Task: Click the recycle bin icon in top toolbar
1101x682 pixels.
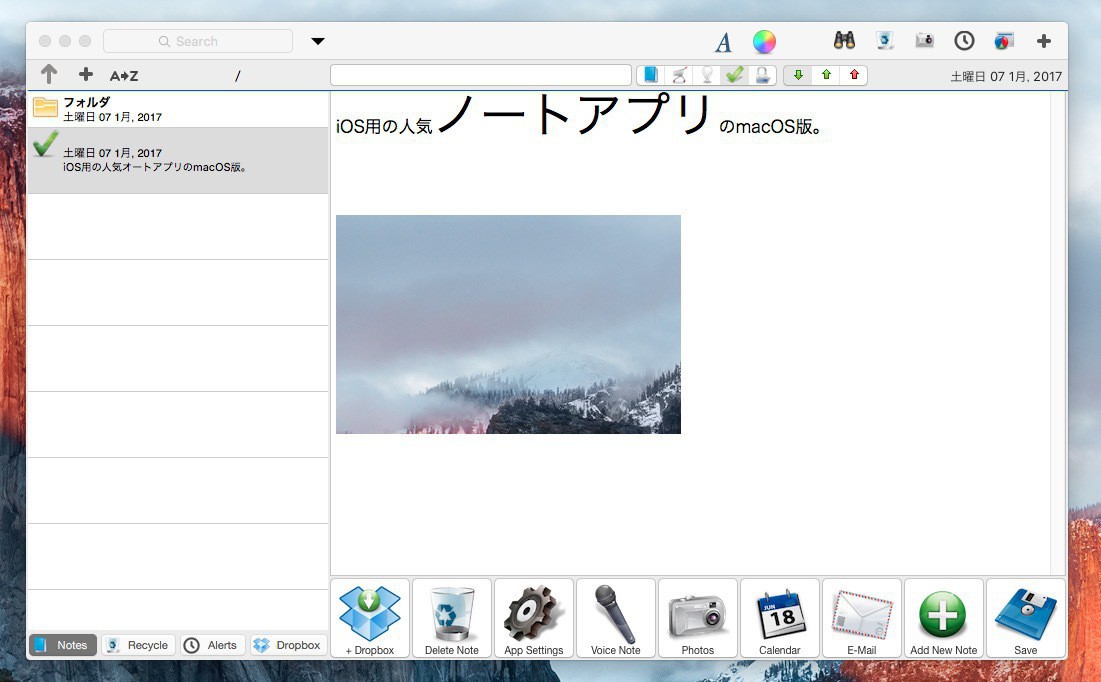Action: click(885, 41)
